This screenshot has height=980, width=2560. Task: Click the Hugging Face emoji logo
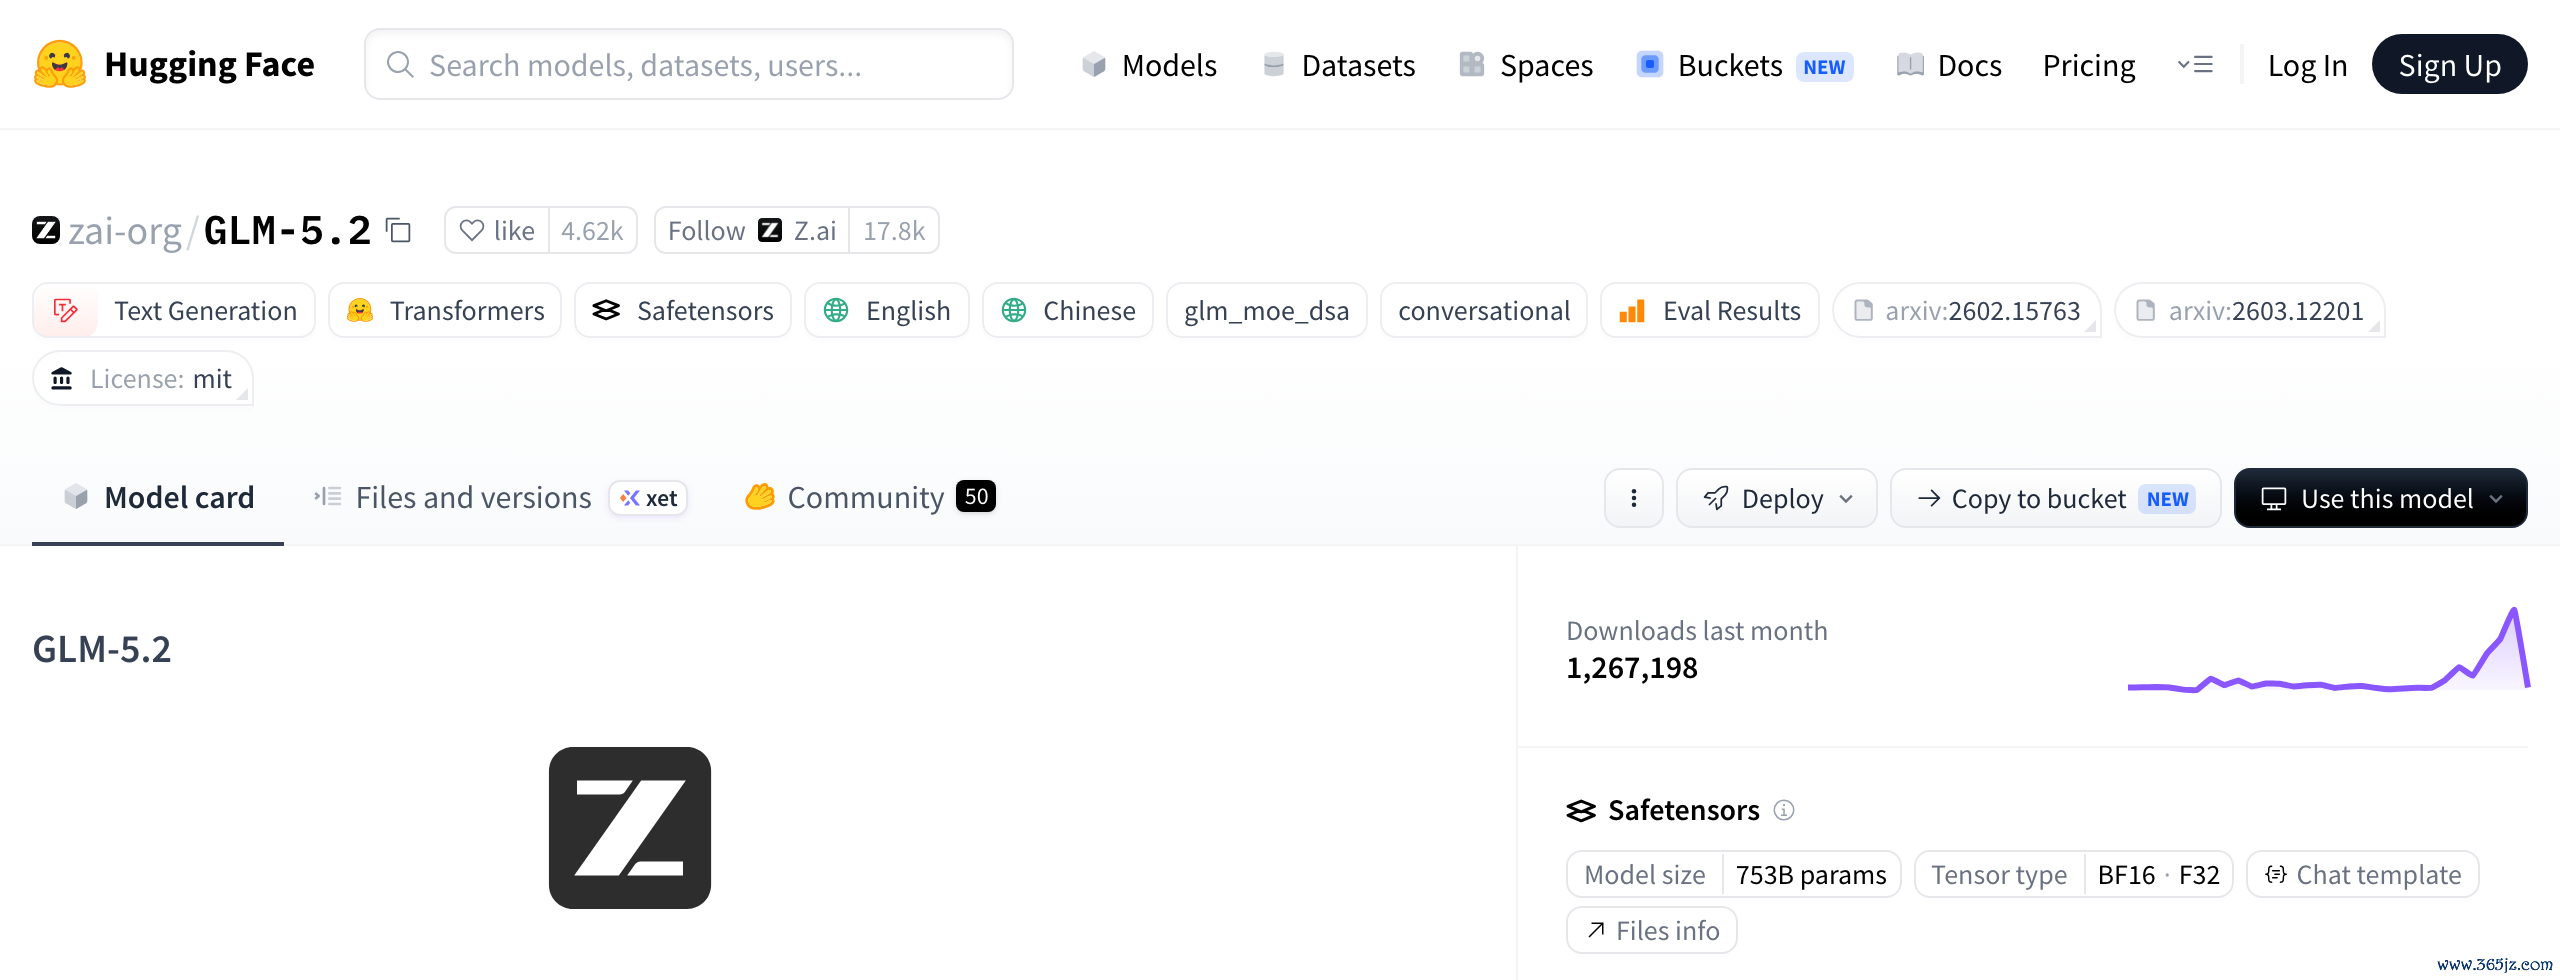(60, 64)
